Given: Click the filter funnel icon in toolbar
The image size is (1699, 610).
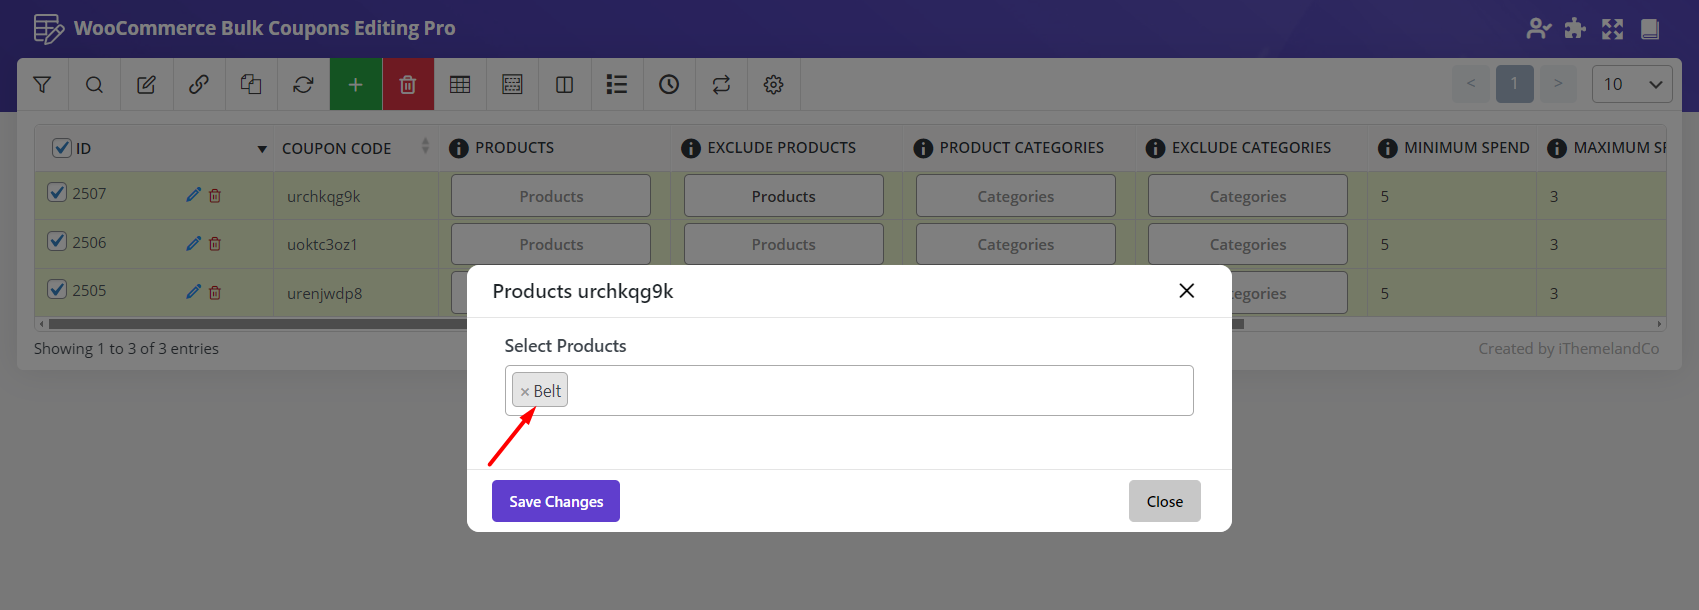Looking at the screenshot, I should [42, 85].
